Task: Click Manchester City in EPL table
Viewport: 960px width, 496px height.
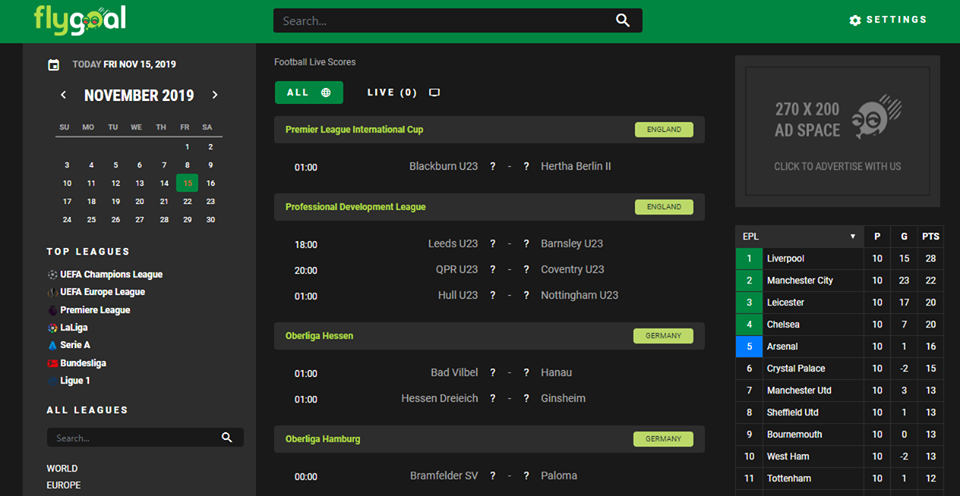Action: click(x=800, y=280)
